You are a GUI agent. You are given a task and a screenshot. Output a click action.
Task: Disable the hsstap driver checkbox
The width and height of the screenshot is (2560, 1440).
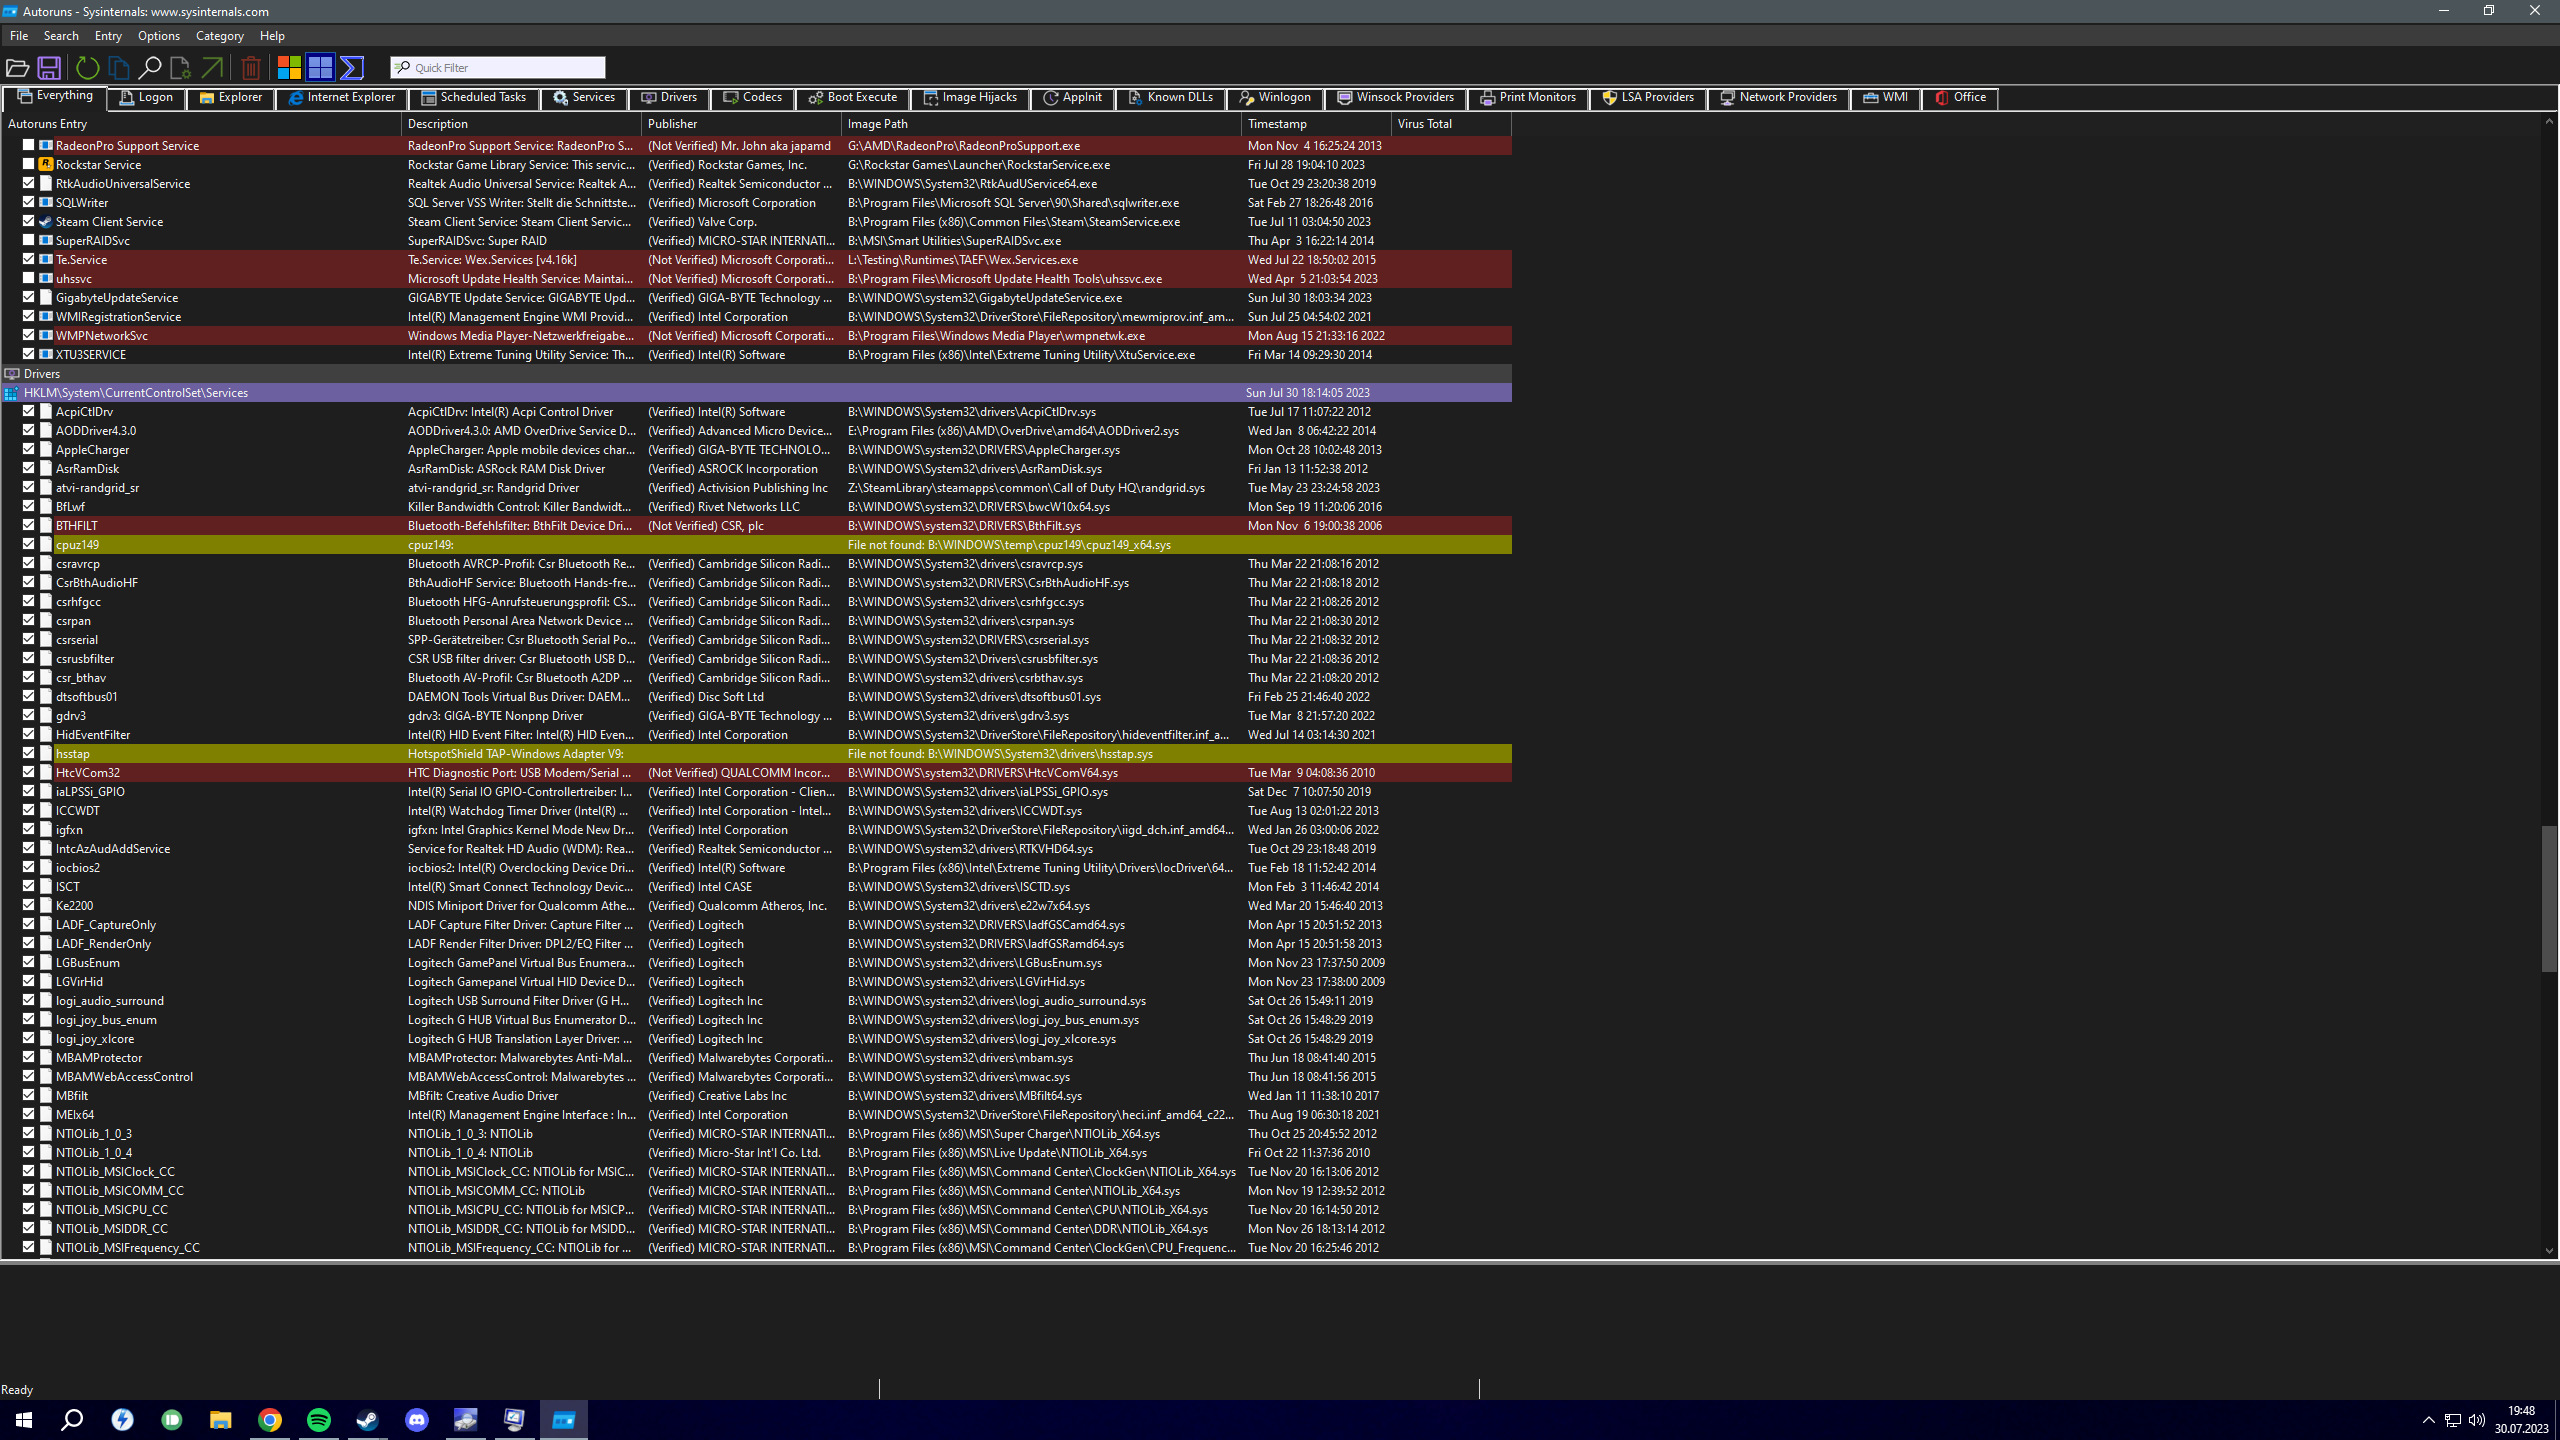point(29,753)
